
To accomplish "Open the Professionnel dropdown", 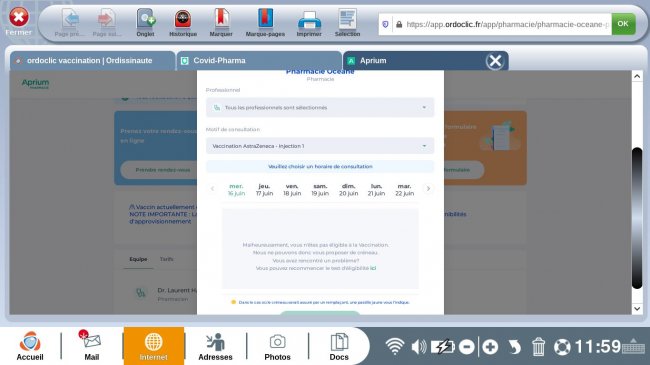I will [x=320, y=107].
